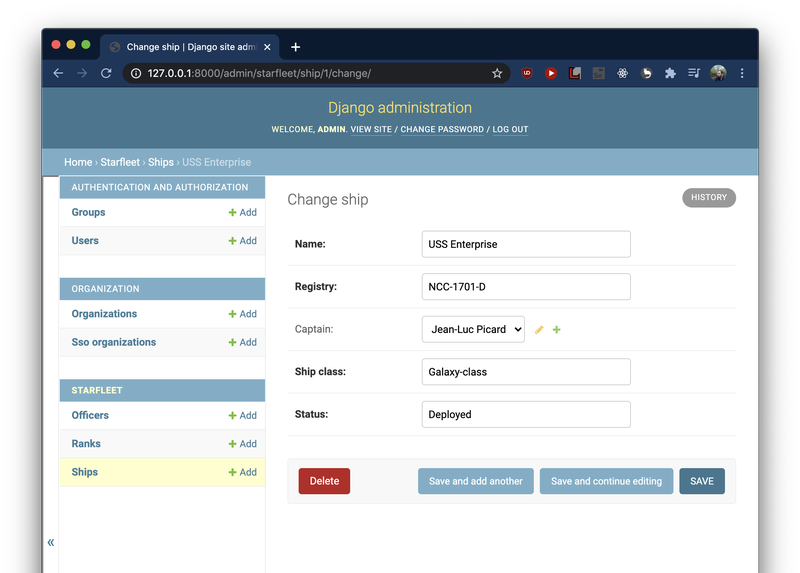Open the uBlock Origin shield extension
The image size is (800, 573).
coord(527,73)
